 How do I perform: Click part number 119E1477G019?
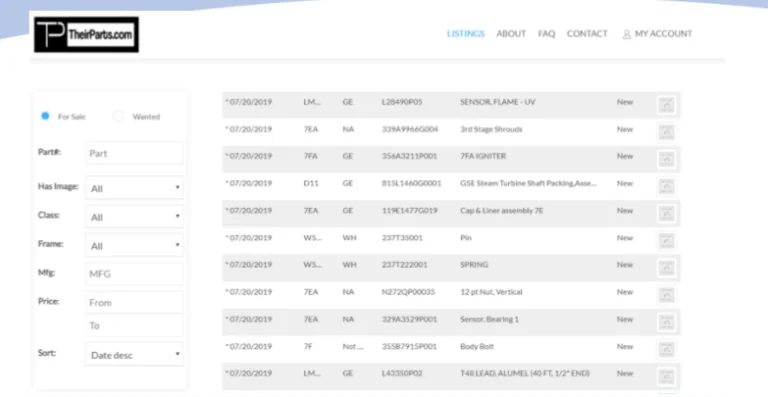tap(409, 210)
